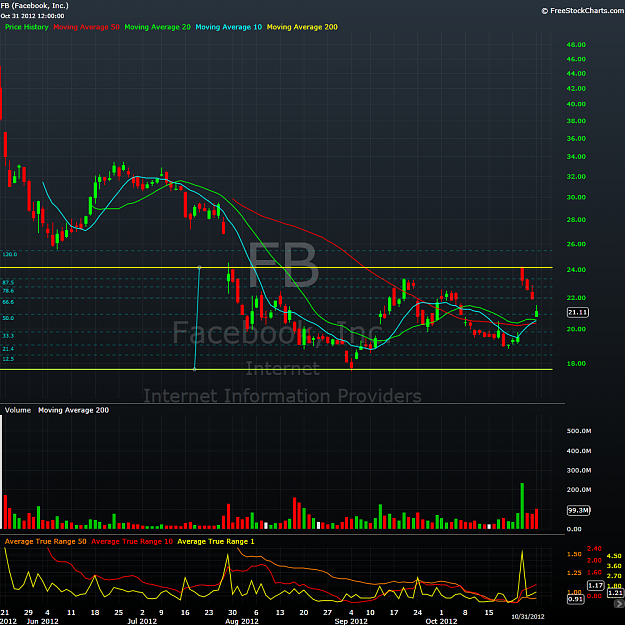Image resolution: width=625 pixels, height=625 pixels.
Task: Click the 32.00 price axis label
Action: click(x=576, y=177)
